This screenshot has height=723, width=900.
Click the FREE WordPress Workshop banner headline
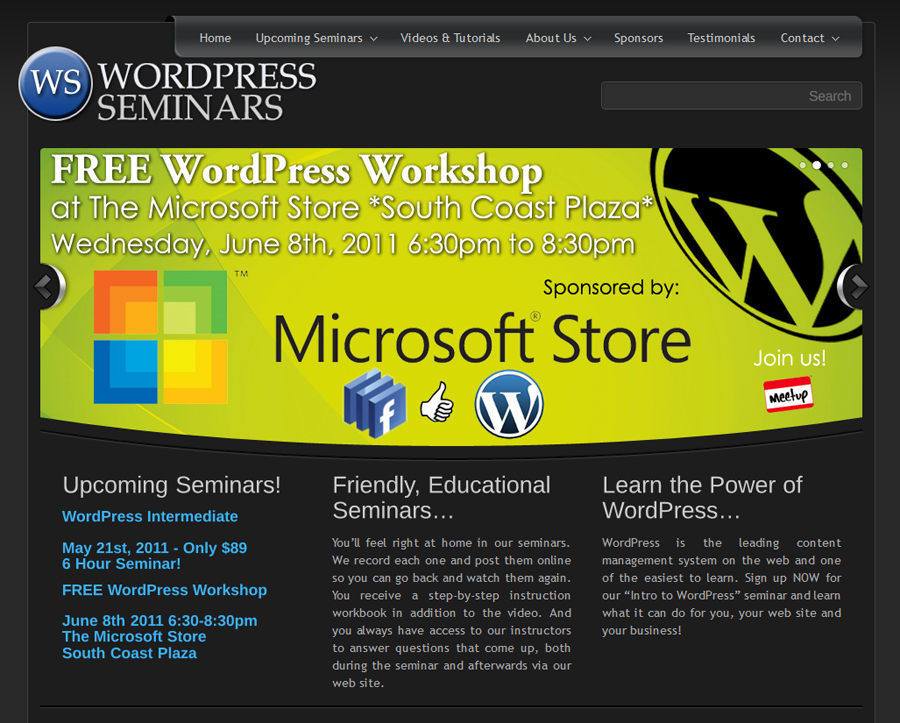[x=297, y=170]
